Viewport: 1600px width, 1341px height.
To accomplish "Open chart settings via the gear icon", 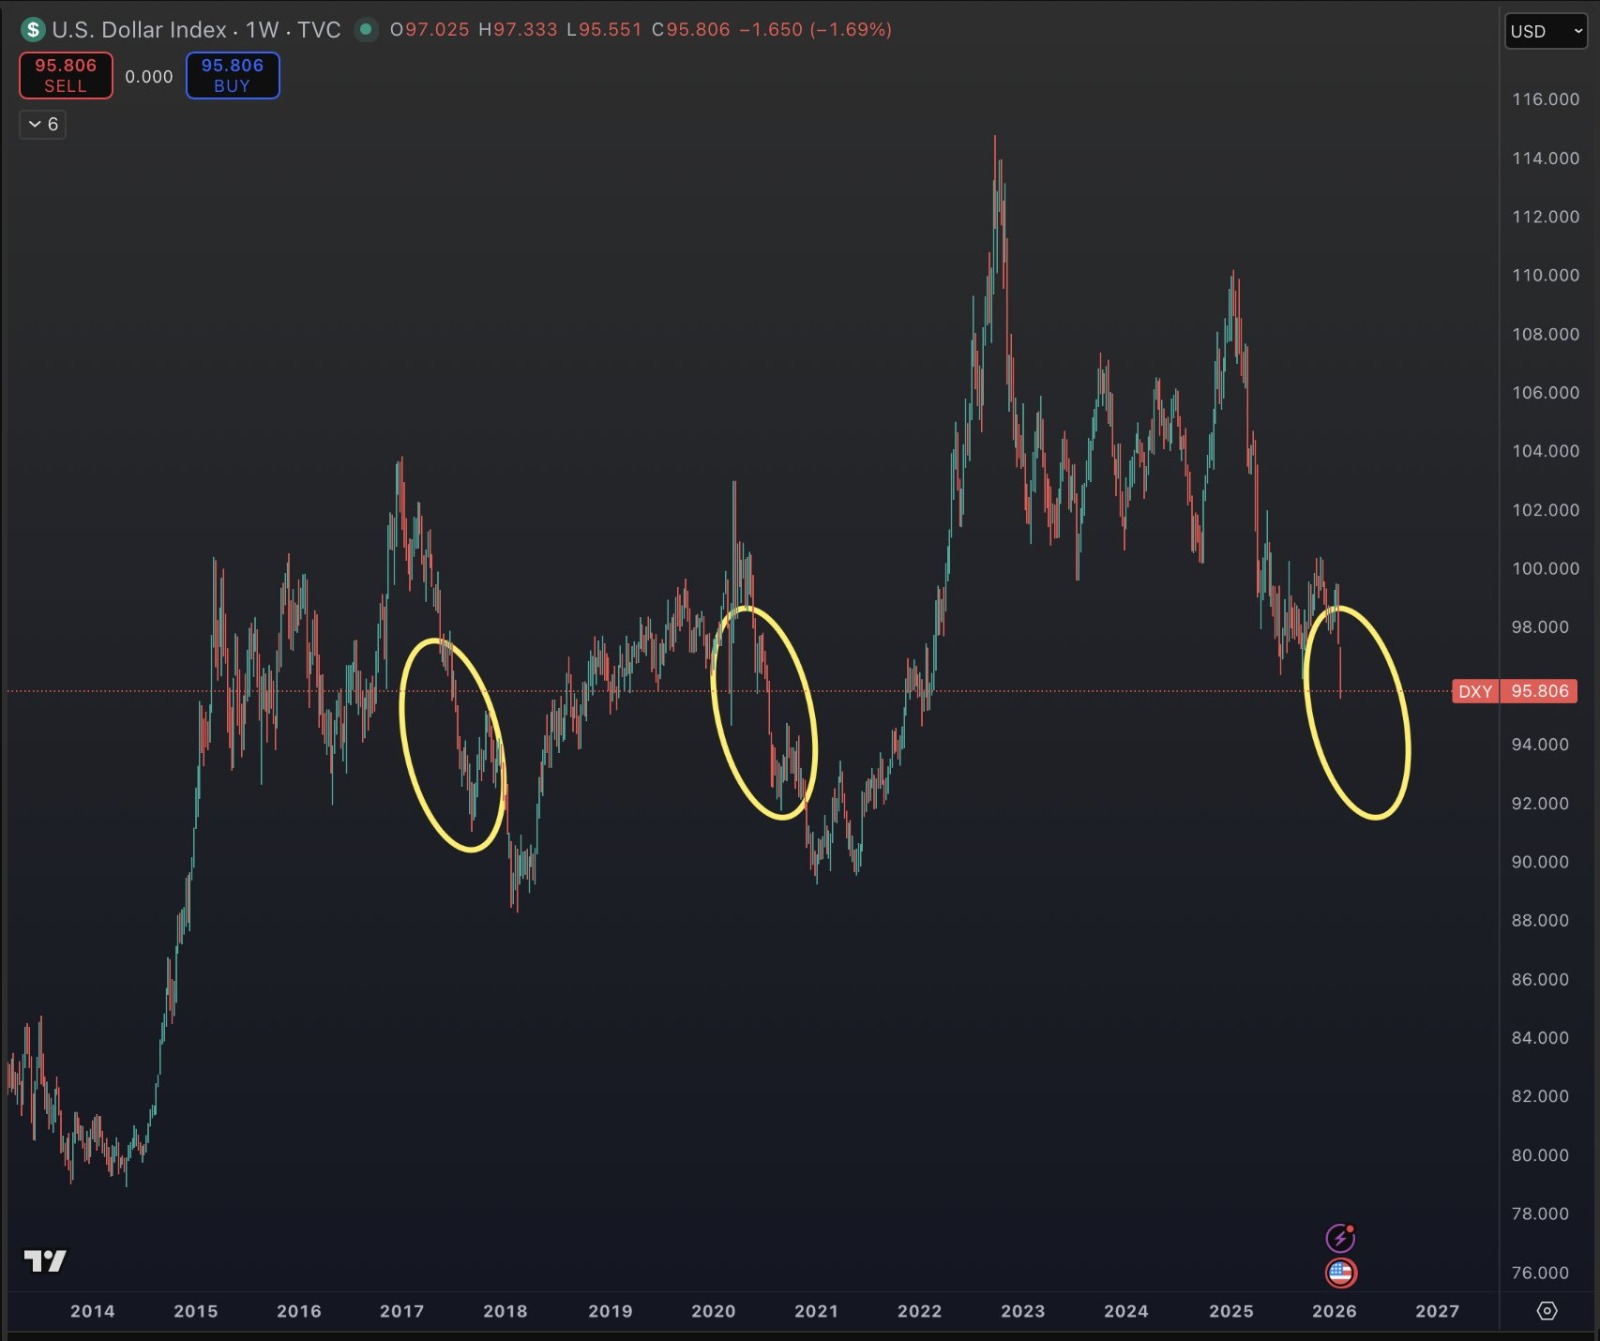I will tap(1547, 1311).
